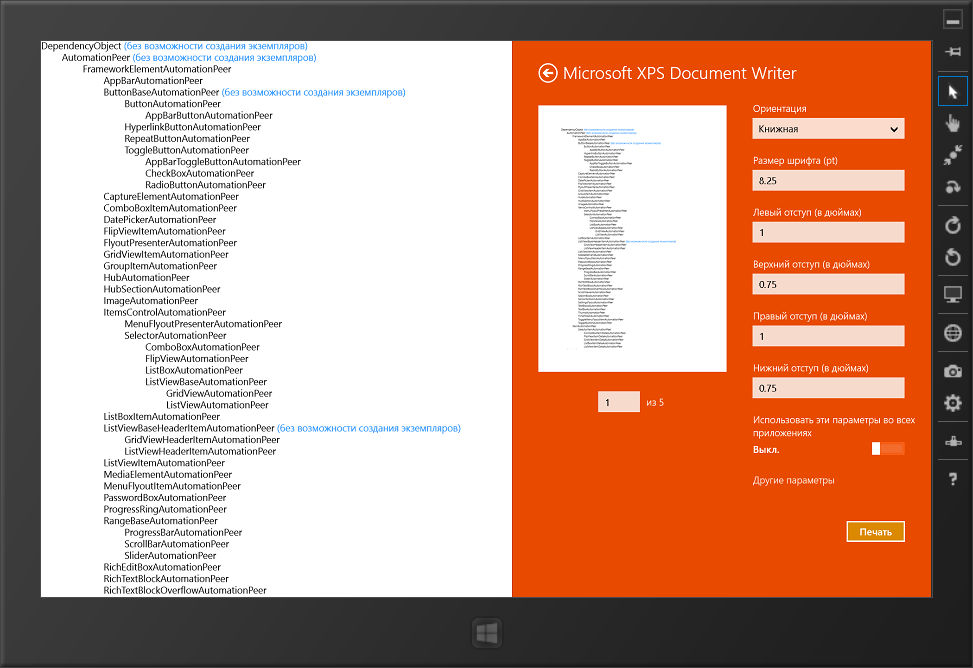Activate pinch/zoom touch mode
The width and height of the screenshot is (973, 668).
click(953, 155)
